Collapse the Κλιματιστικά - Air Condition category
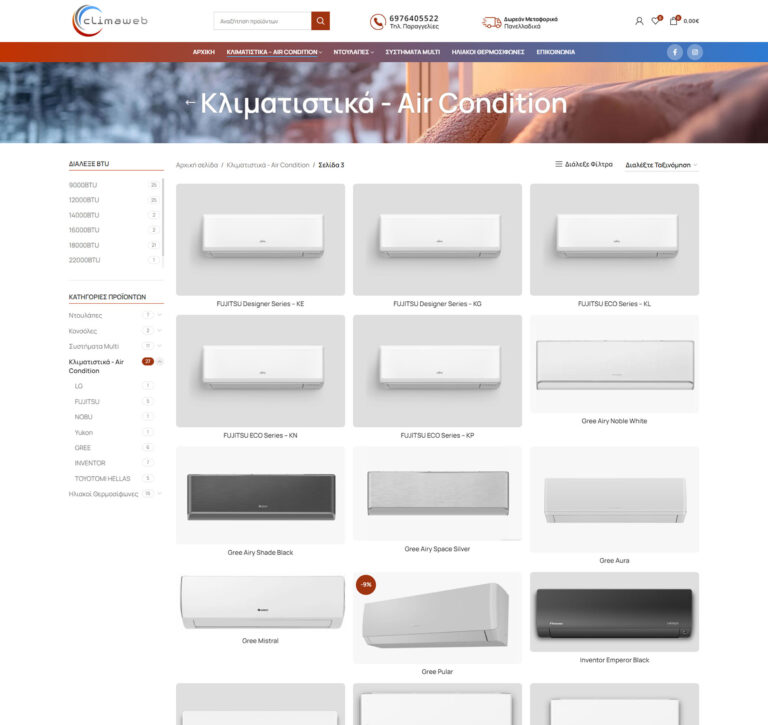Viewport: 768px width, 725px height. 160,362
